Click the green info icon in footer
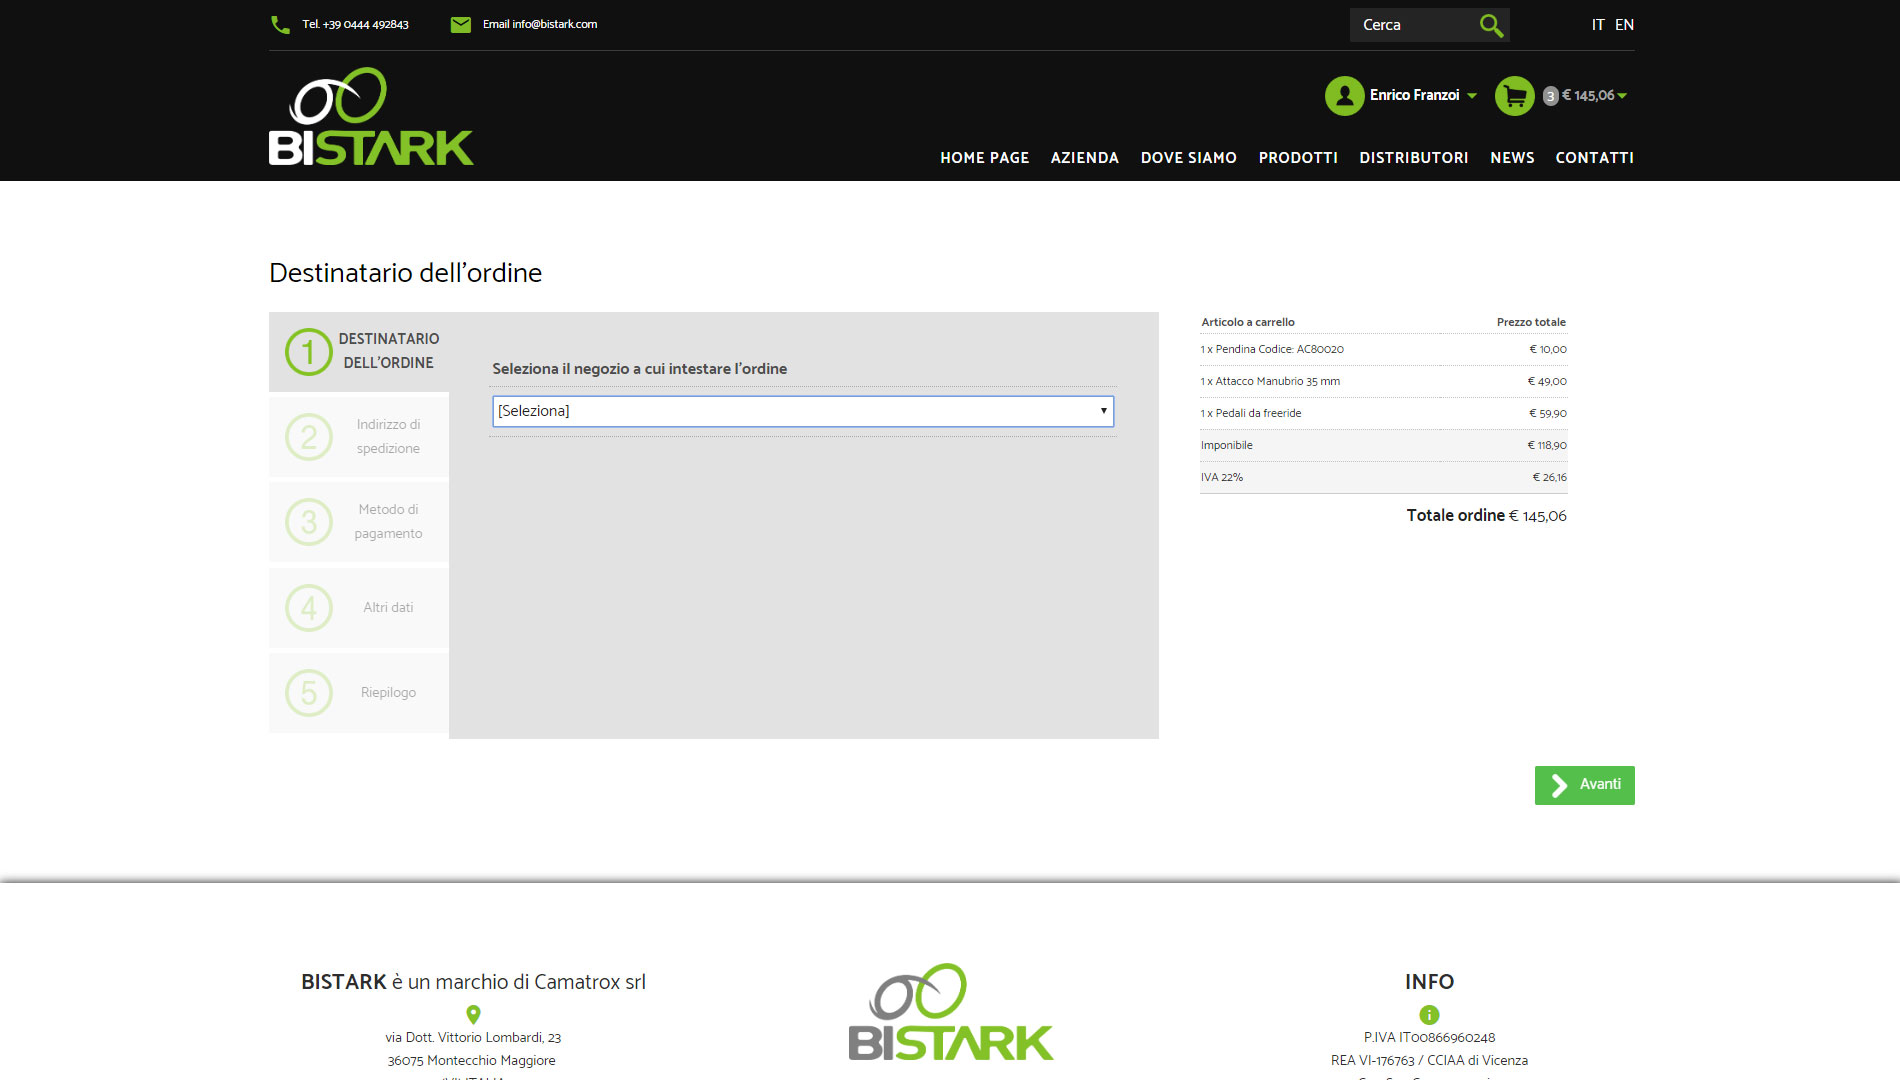 [1429, 1014]
